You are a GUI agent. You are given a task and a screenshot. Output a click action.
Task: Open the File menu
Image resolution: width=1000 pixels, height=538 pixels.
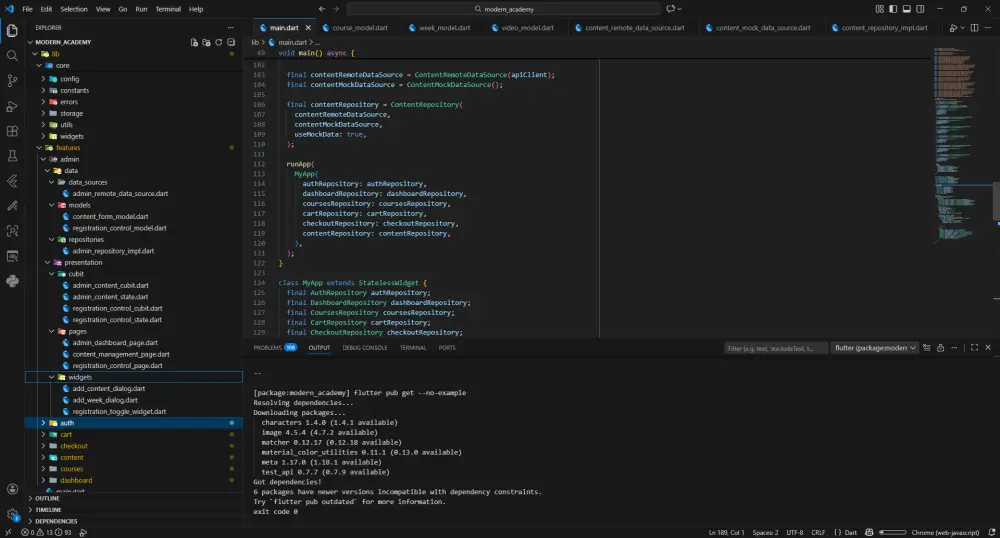[27, 9]
